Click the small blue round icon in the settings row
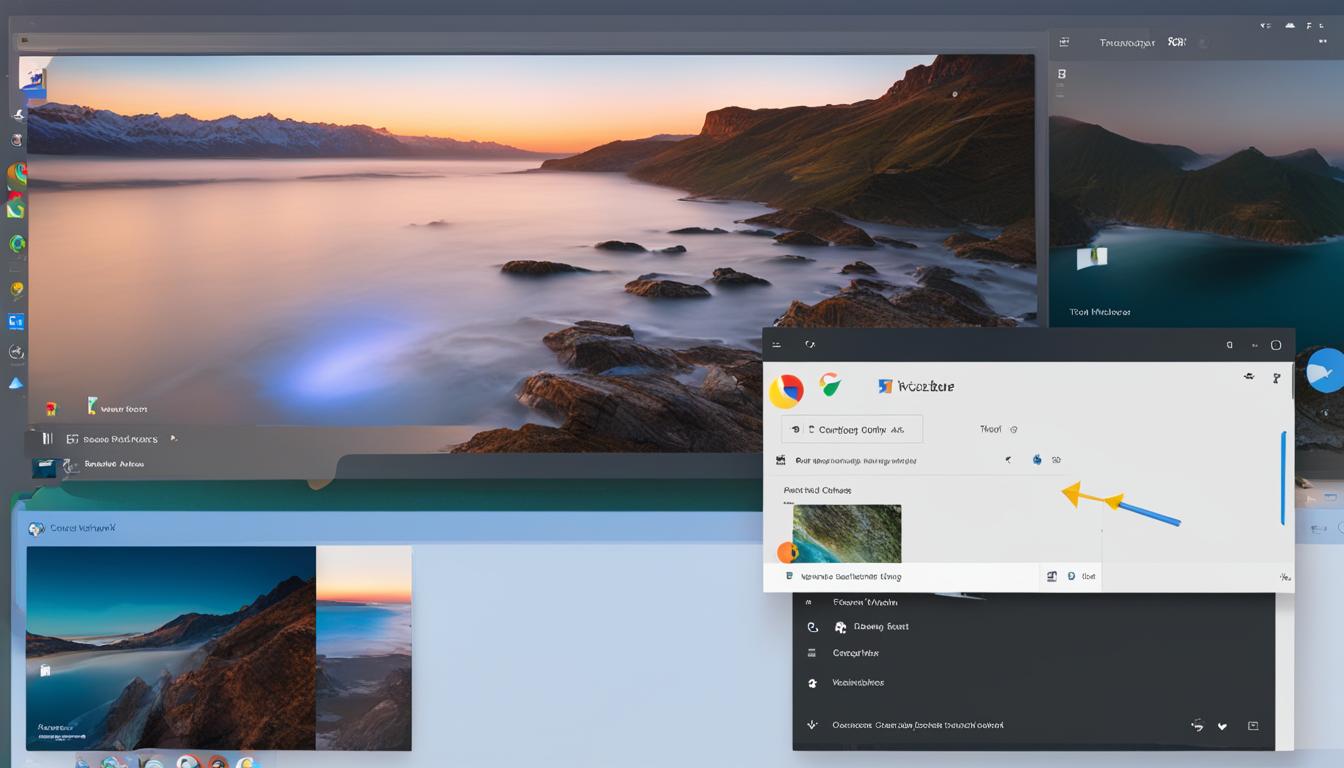The height and width of the screenshot is (768, 1344). pyautogui.click(x=1037, y=460)
